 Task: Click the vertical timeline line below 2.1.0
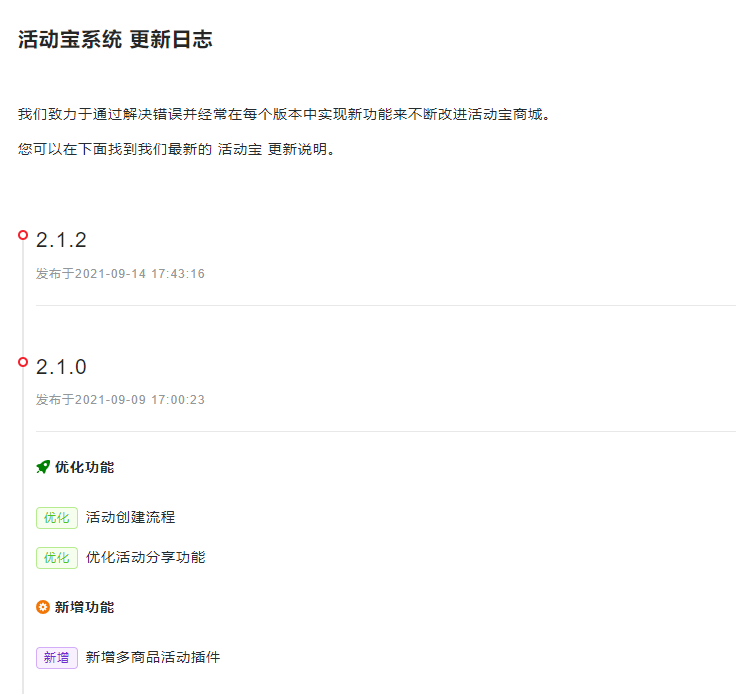point(23,530)
